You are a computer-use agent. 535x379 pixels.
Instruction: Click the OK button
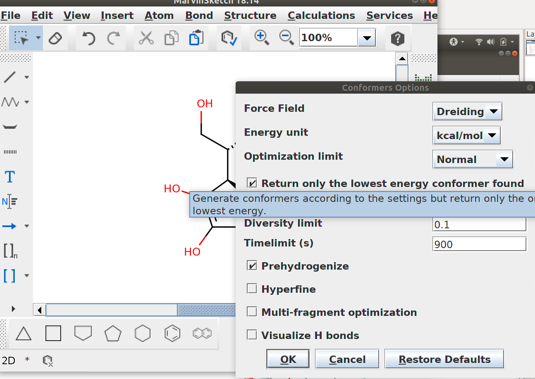coord(288,359)
